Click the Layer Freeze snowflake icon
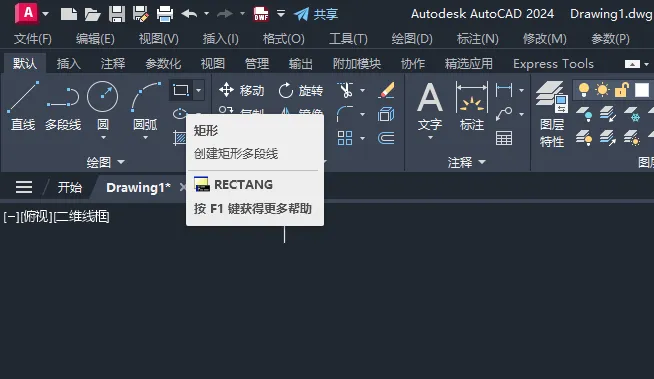Image resolution: width=654 pixels, height=379 pixels. point(631,114)
